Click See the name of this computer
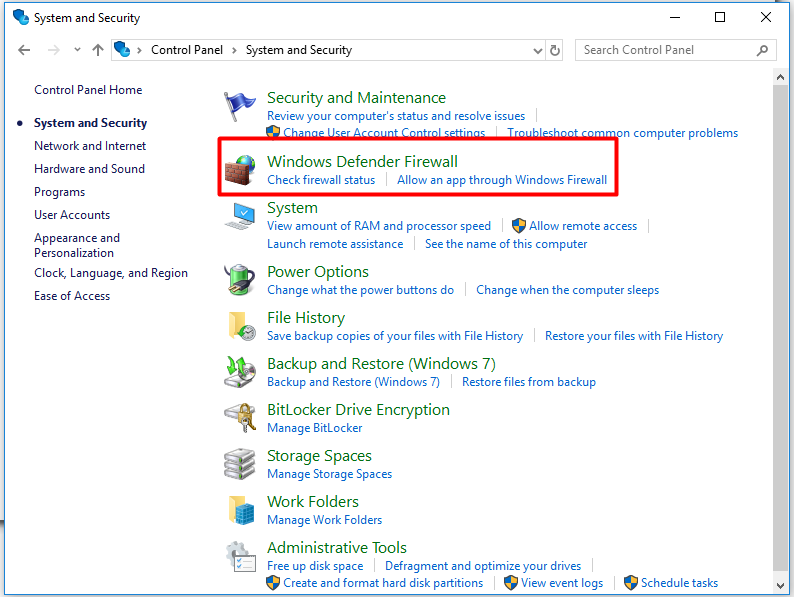The height and width of the screenshot is (597, 794). tap(506, 244)
